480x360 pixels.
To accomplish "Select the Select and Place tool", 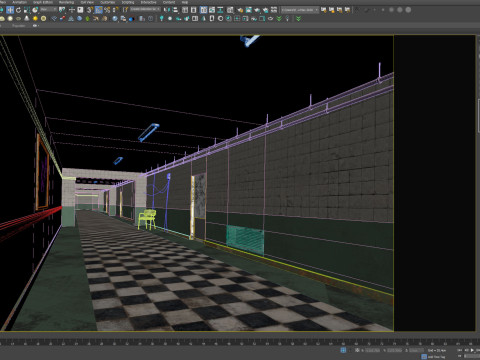I will (x=35, y=10).
